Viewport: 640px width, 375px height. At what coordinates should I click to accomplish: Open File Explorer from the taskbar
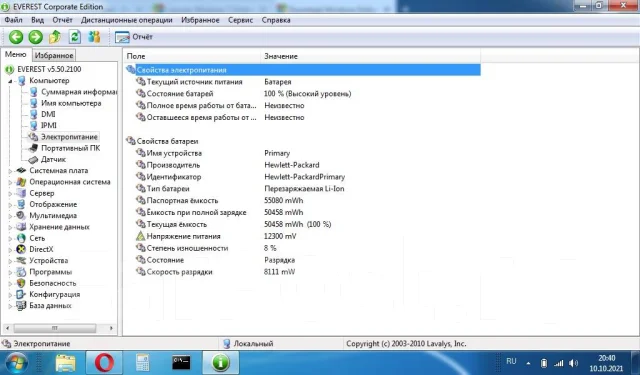click(65, 363)
